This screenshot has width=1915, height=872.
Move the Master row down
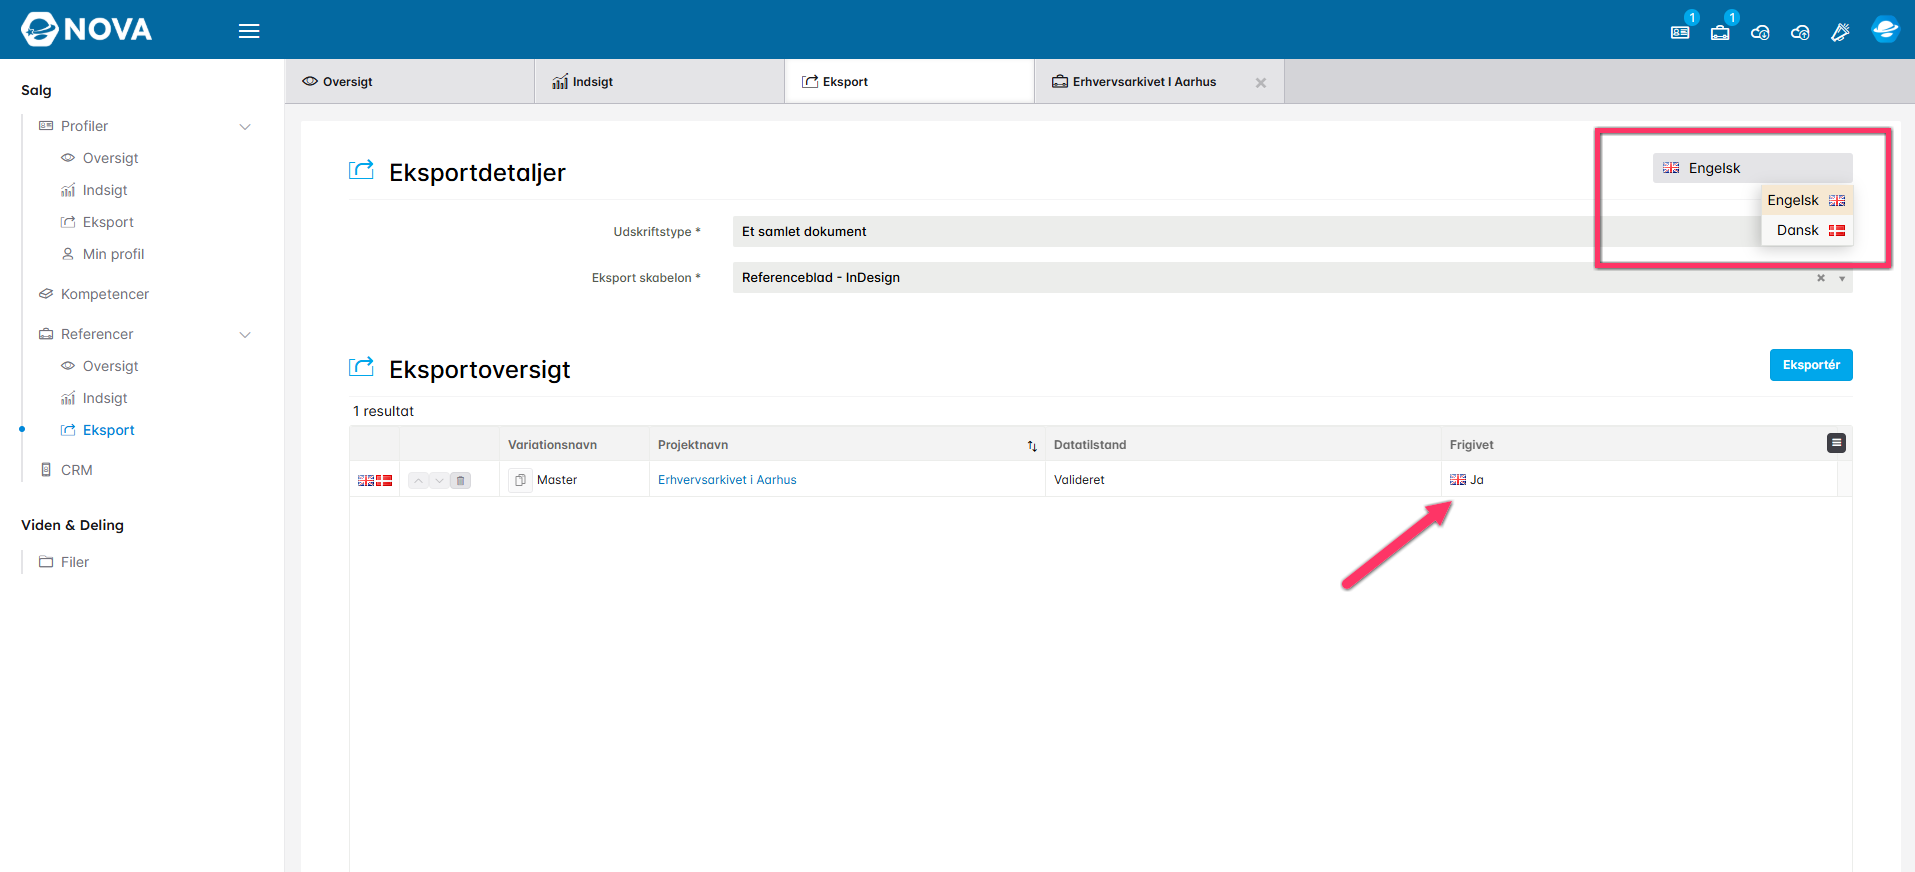(x=439, y=480)
